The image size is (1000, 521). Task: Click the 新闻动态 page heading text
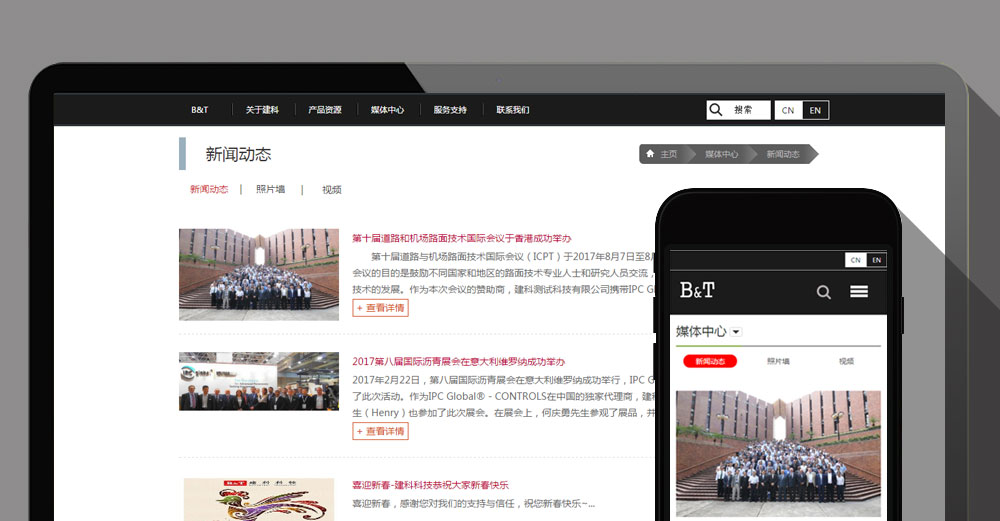[238, 154]
